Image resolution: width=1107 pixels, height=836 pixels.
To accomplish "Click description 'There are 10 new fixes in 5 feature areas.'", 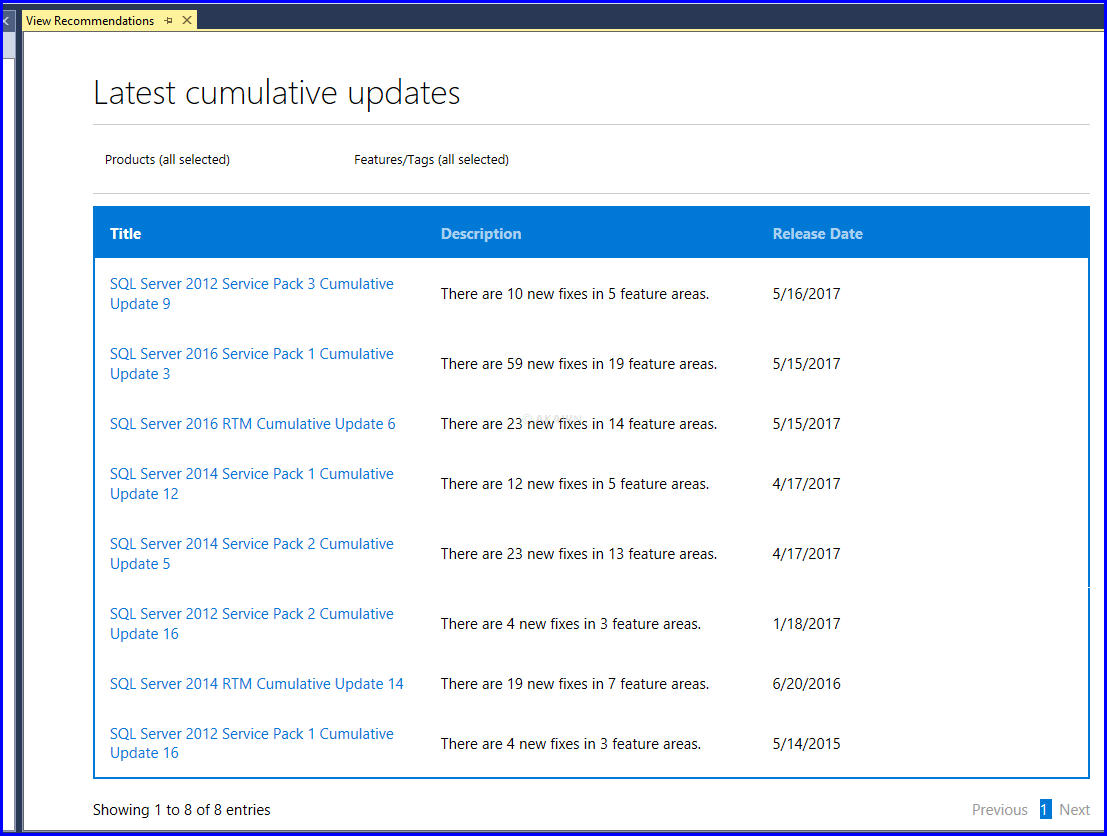I will tap(575, 294).
